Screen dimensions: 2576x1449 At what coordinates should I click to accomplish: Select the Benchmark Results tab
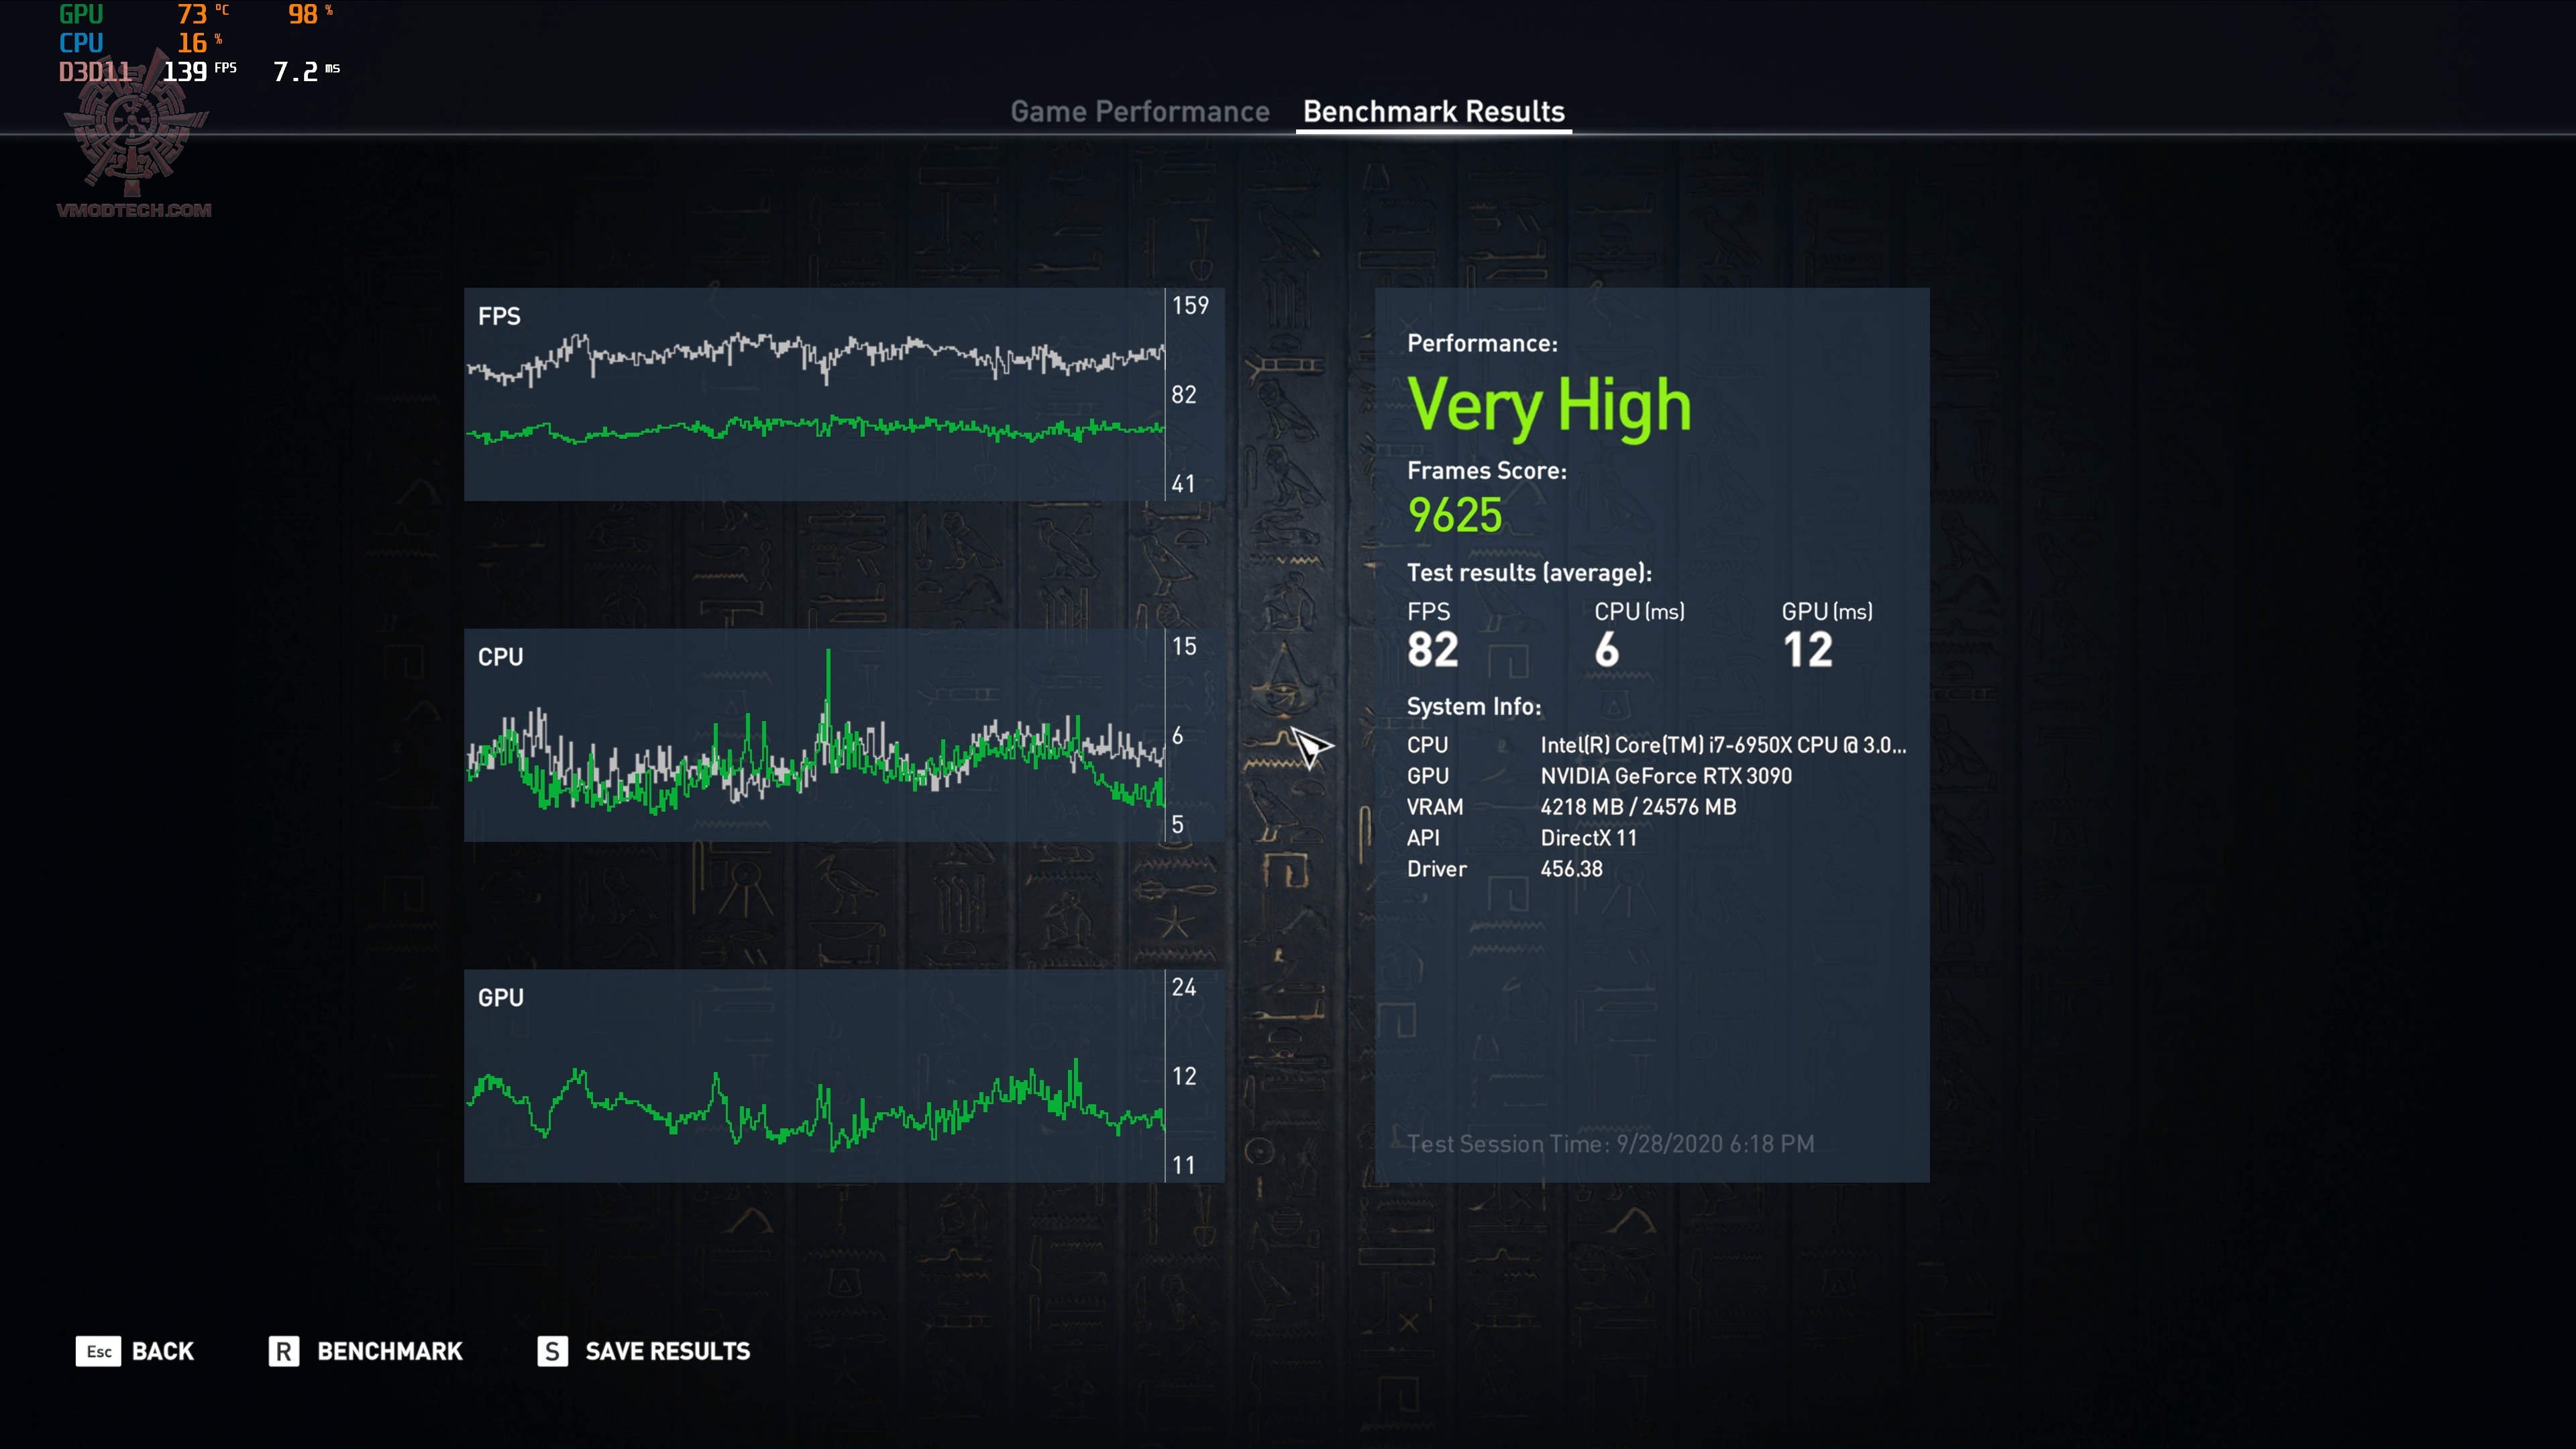[x=1433, y=112]
